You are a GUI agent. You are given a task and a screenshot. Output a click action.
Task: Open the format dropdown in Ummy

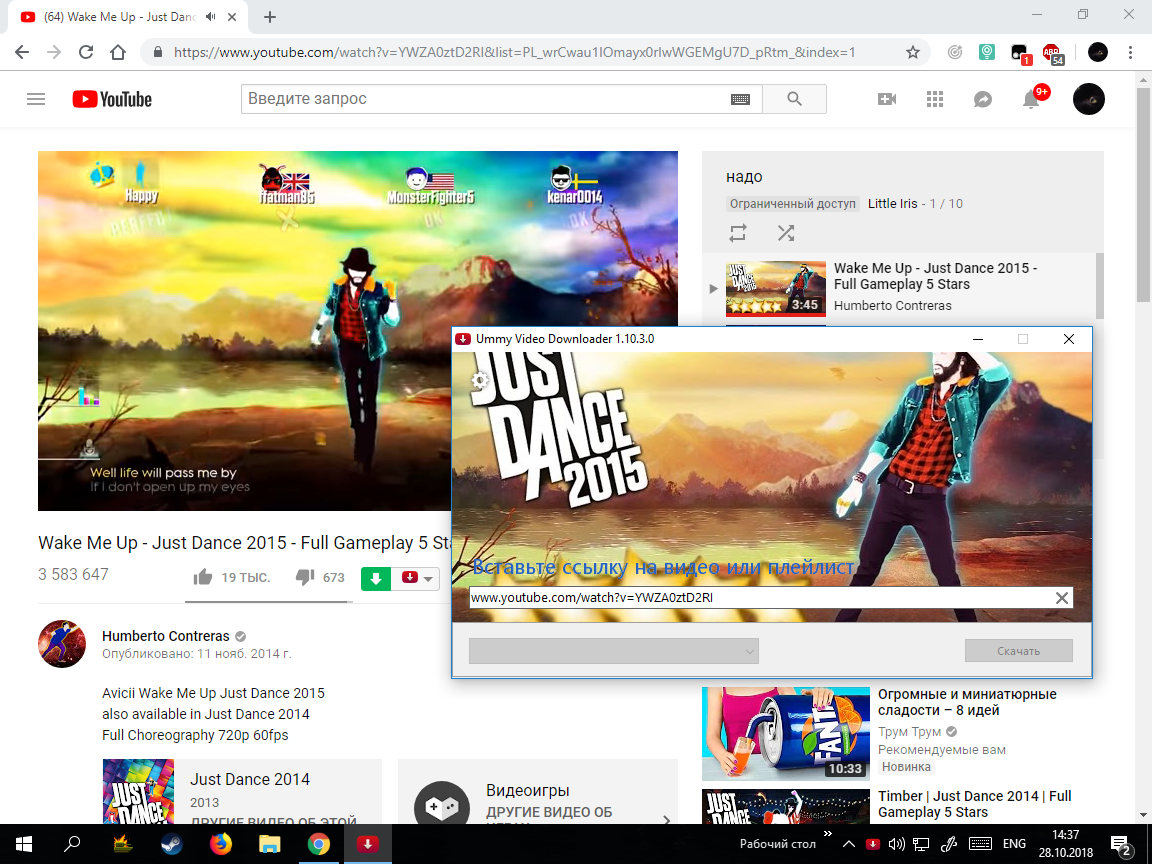point(613,651)
